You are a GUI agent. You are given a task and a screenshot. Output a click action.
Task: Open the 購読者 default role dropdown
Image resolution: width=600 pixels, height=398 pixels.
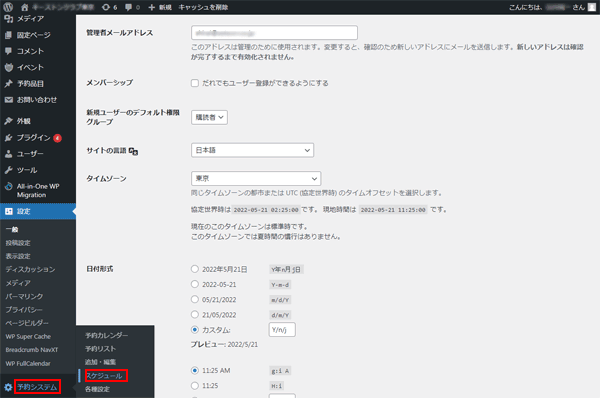pyautogui.click(x=209, y=117)
